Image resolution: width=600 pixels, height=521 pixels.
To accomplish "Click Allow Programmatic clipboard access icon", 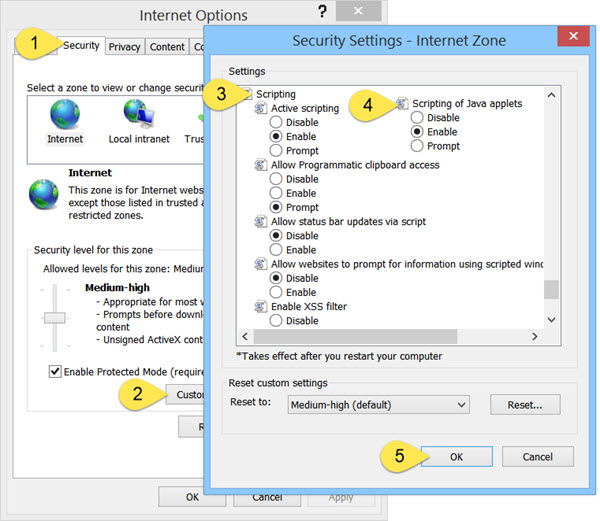I will [261, 165].
